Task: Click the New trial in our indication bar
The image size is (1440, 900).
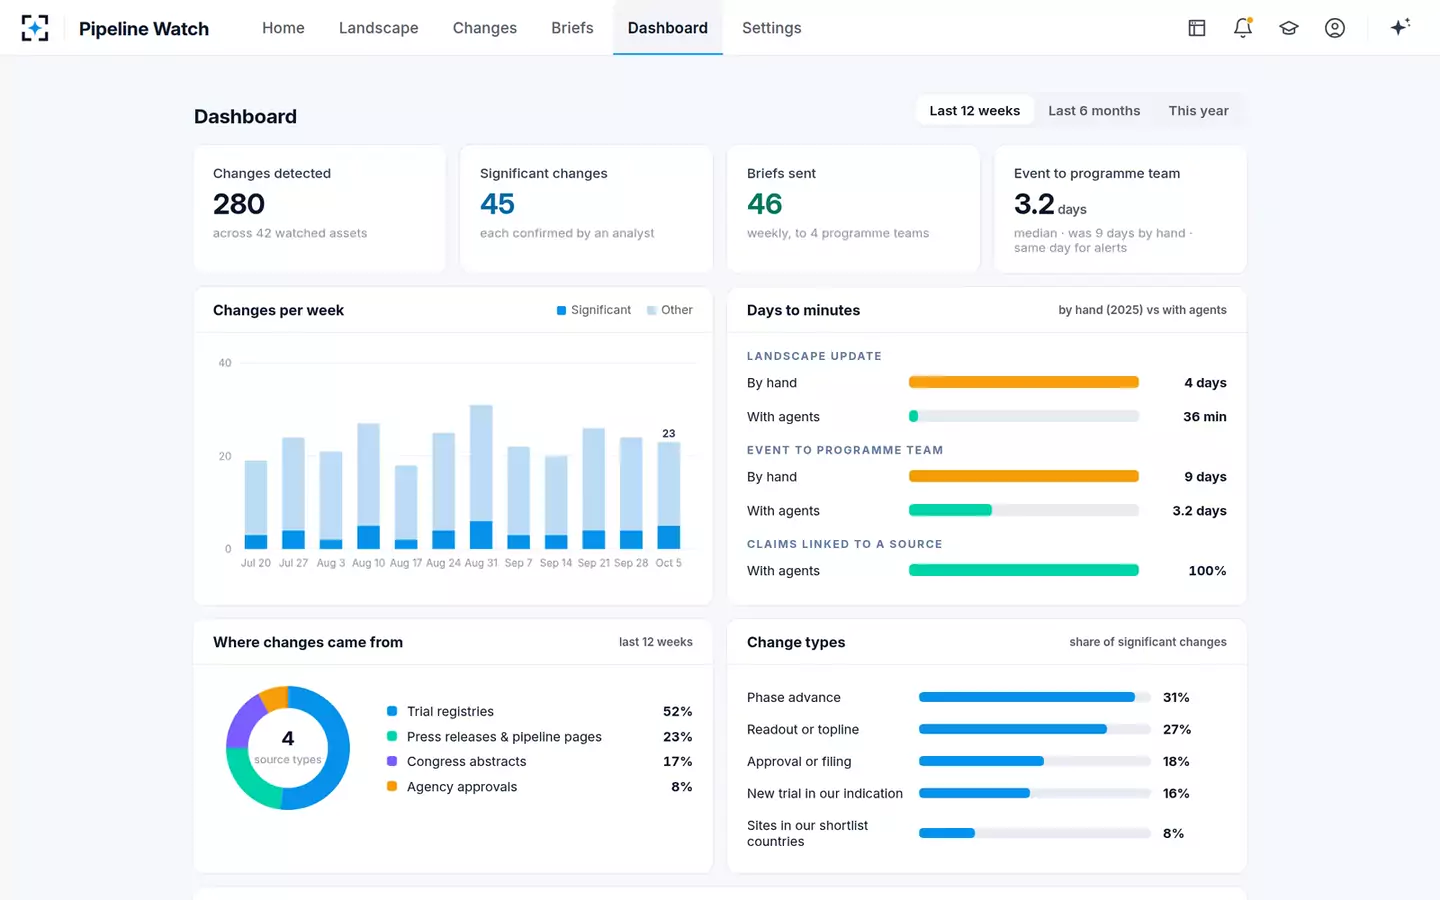Action: [x=1035, y=793]
